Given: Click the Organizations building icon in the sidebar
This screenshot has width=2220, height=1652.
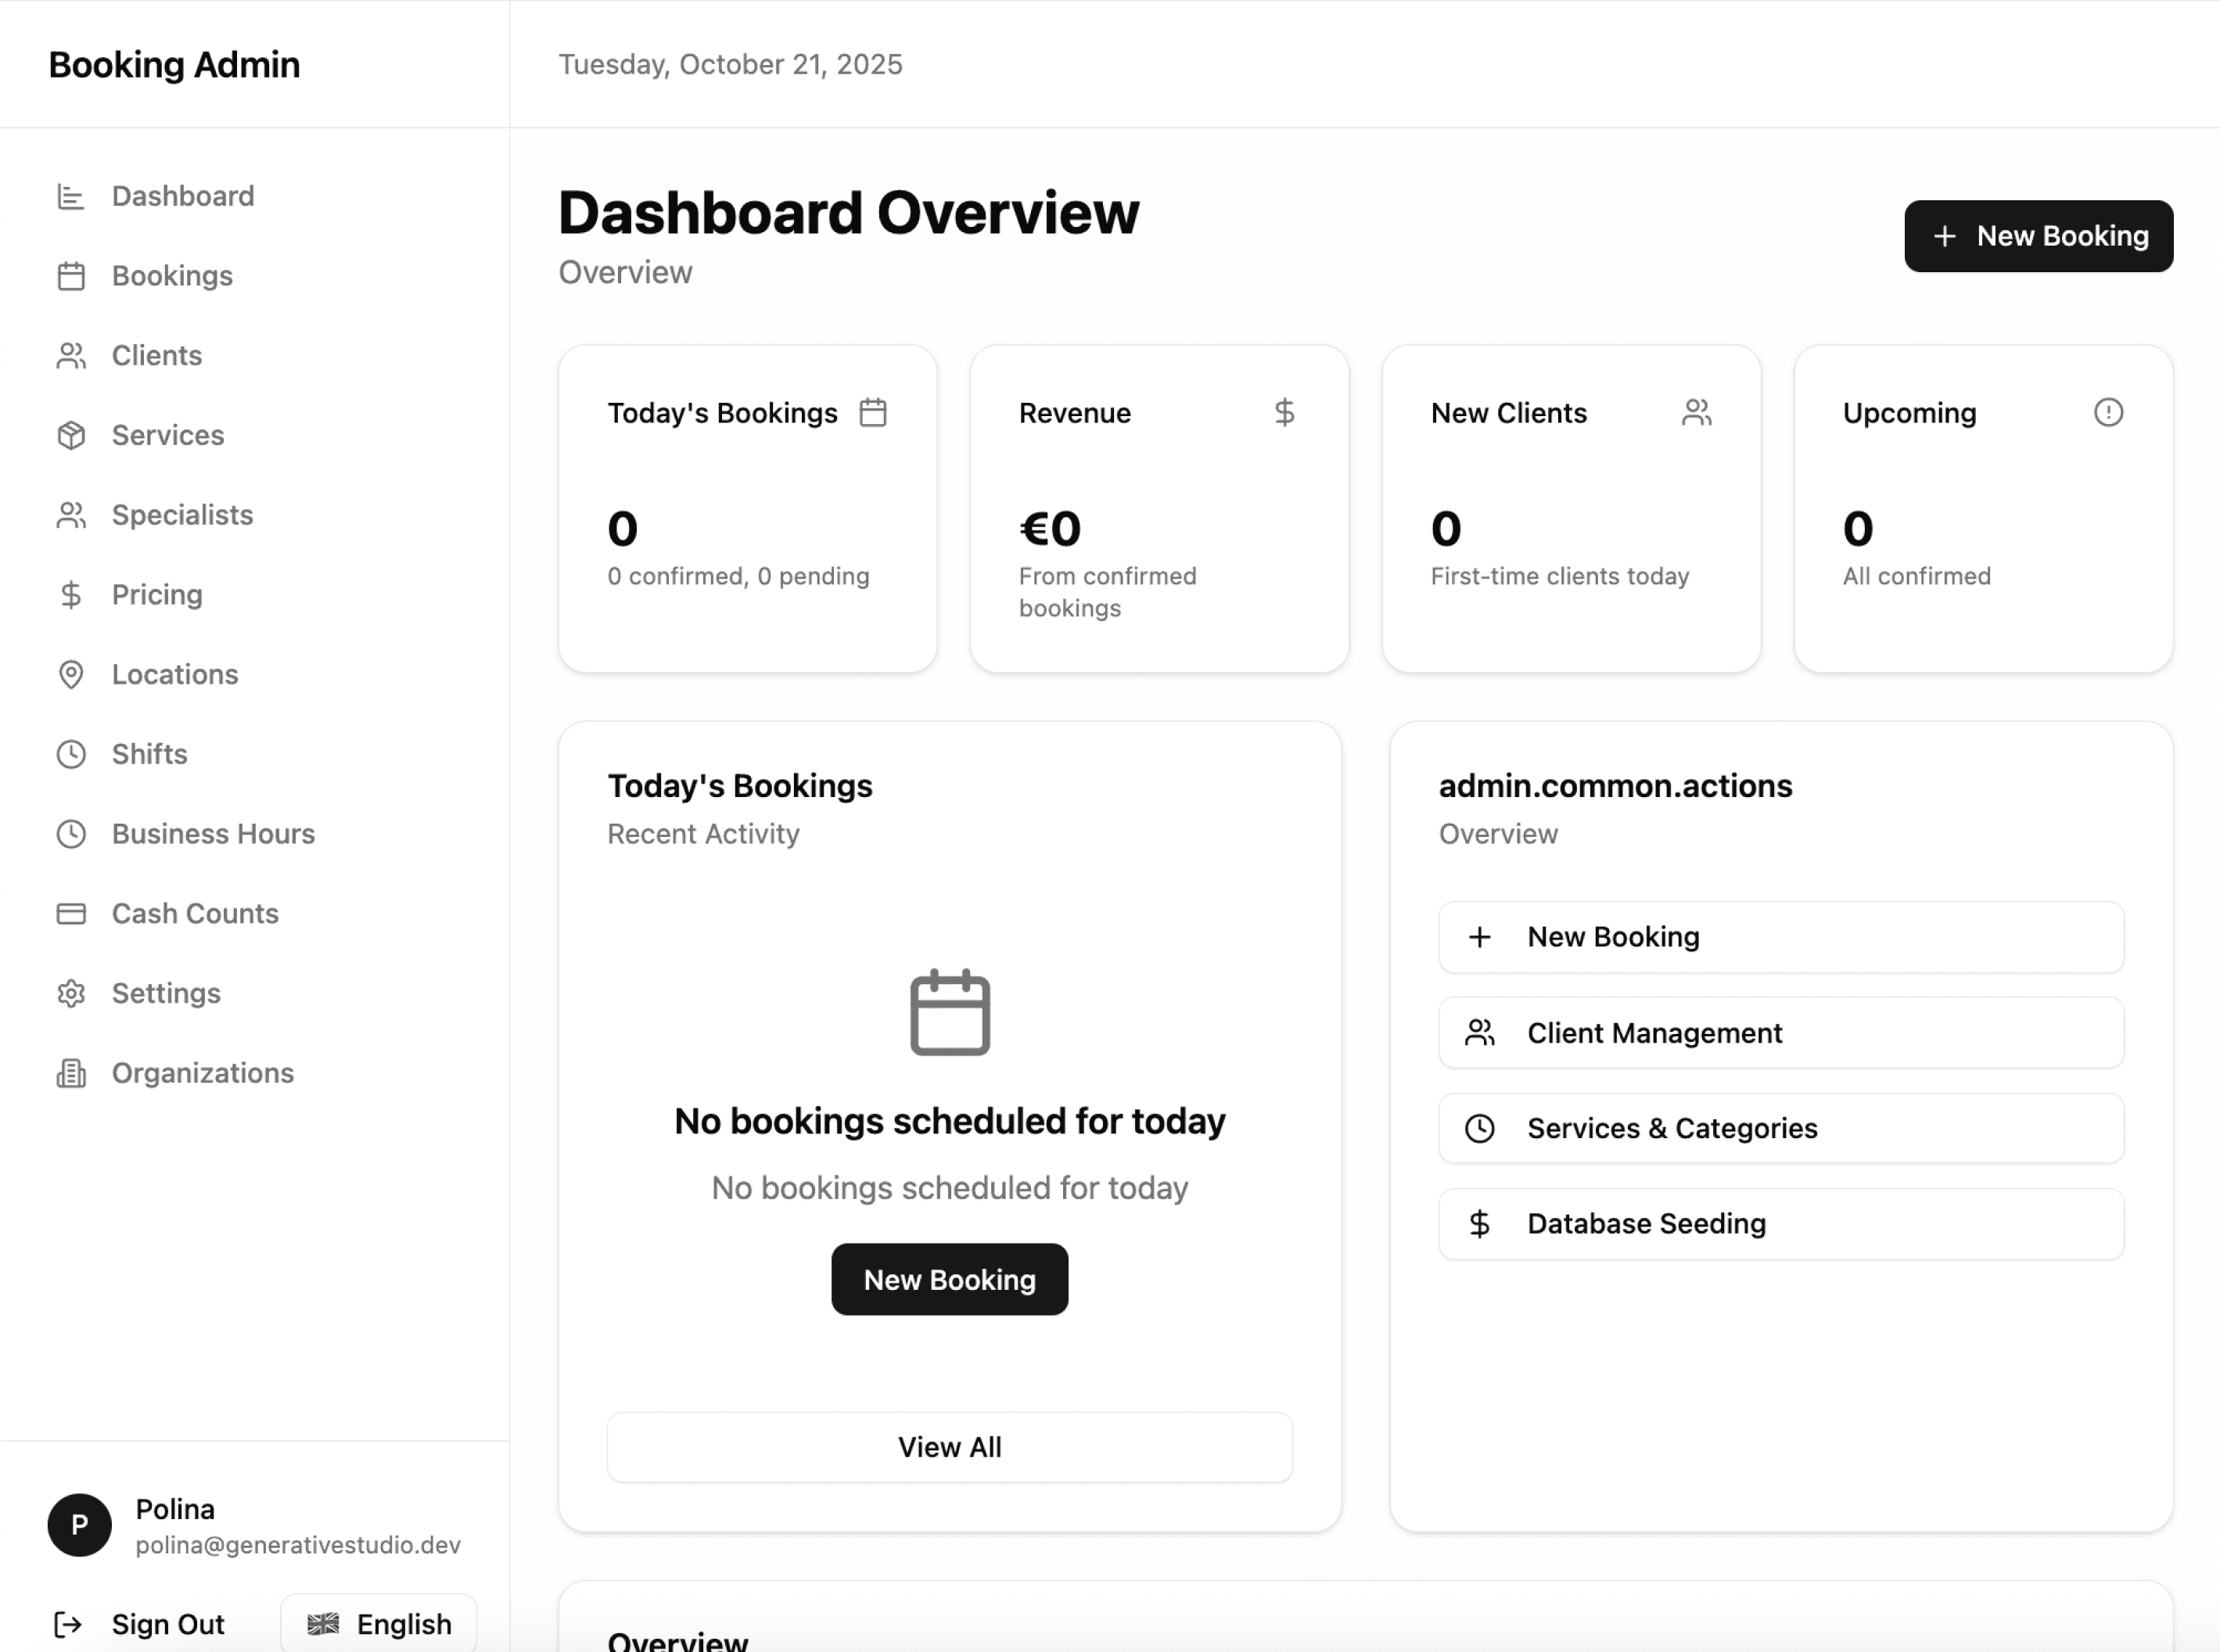Looking at the screenshot, I should (71, 1073).
